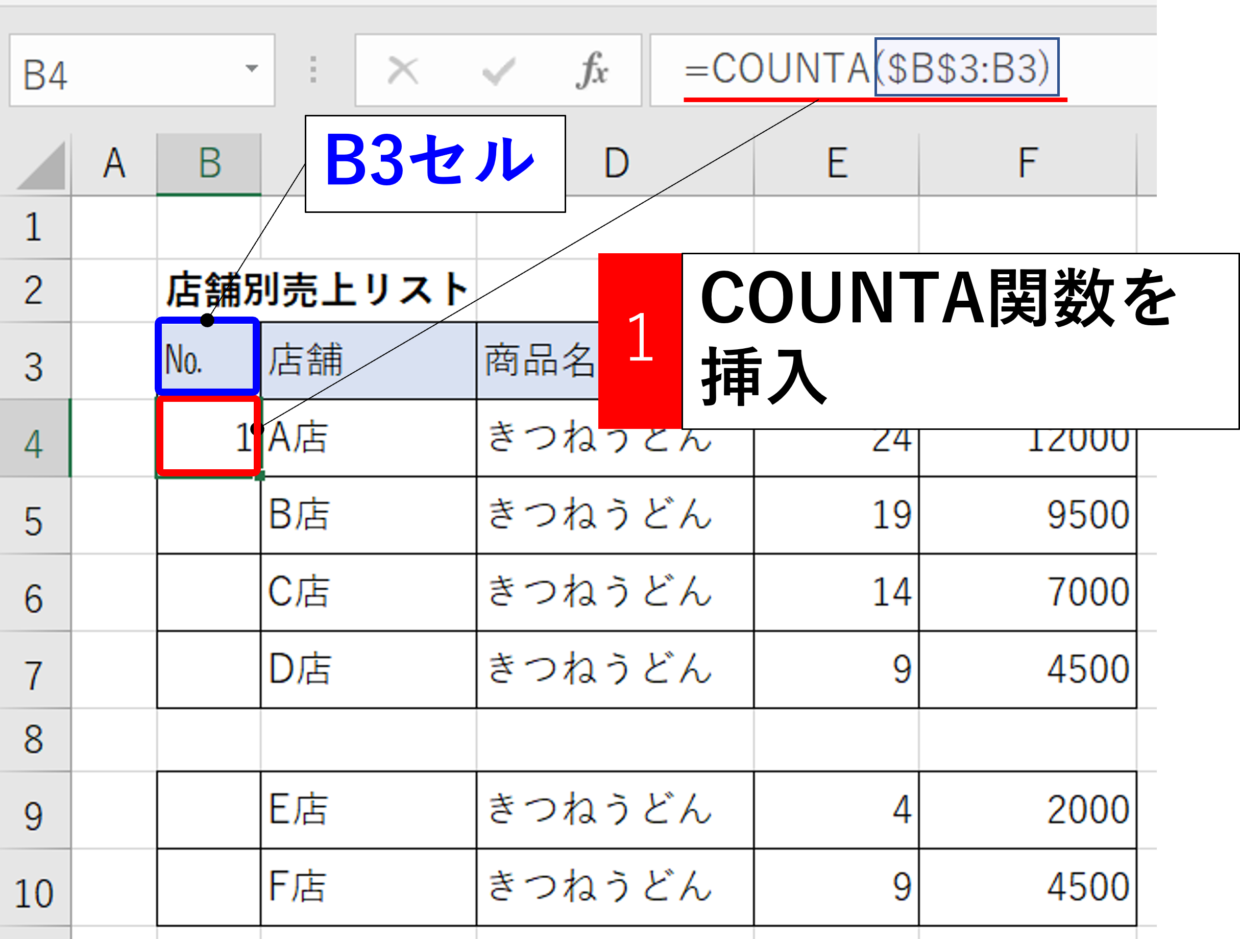Click きつねうどん in the C店 row
This screenshot has width=1240, height=939.
coord(615,592)
